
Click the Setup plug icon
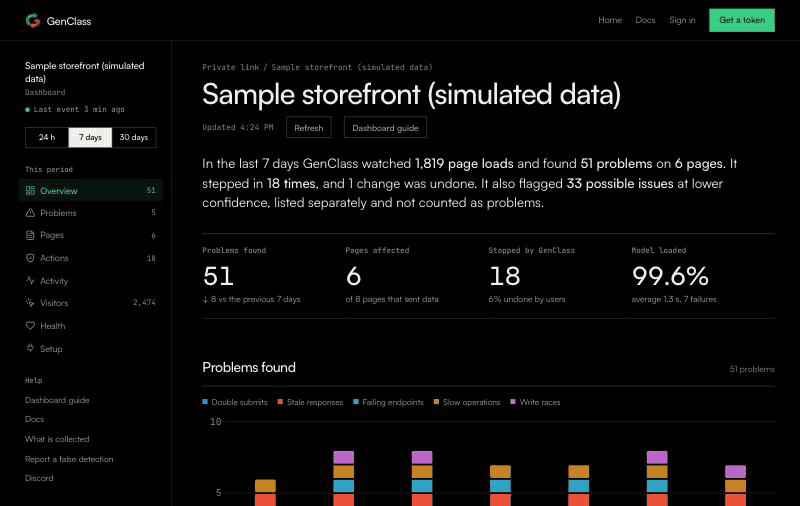tap(30, 348)
